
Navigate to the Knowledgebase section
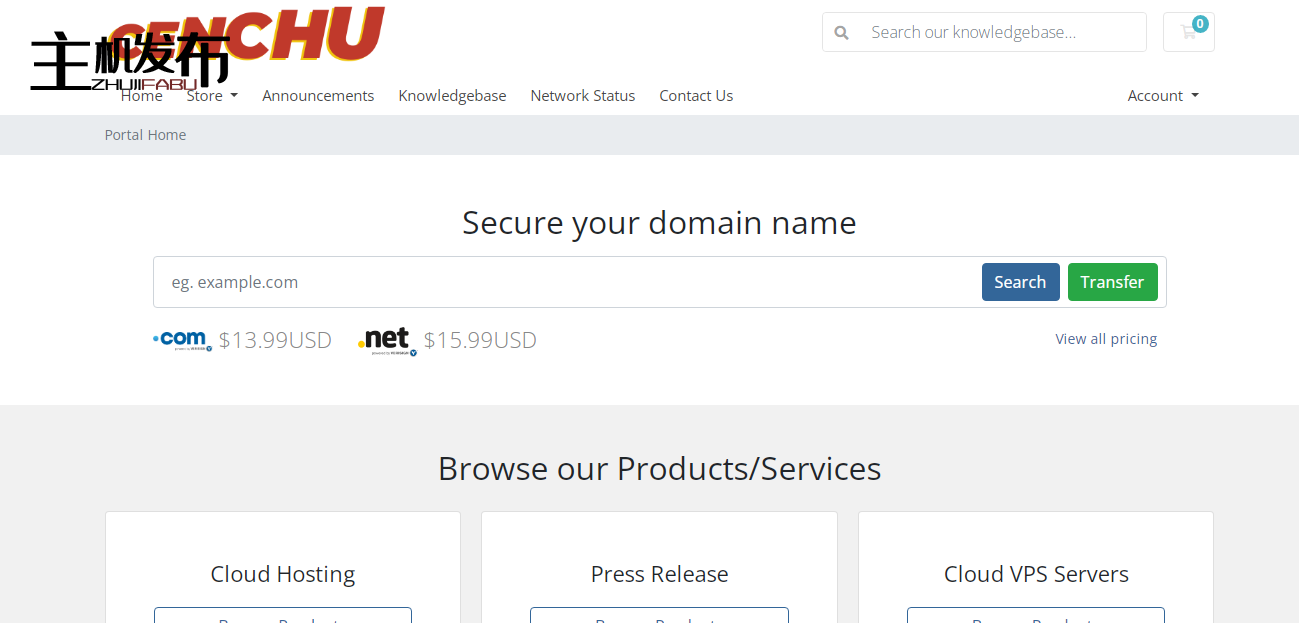click(x=452, y=95)
